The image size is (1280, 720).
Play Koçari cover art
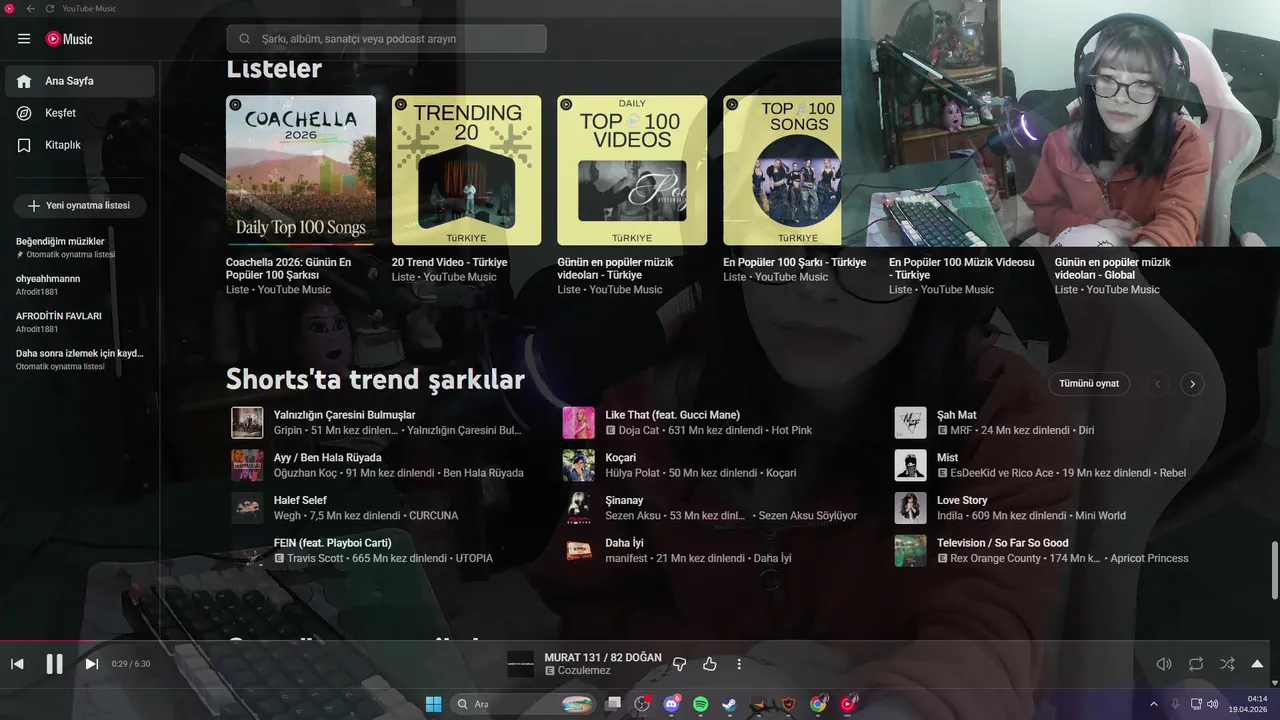[x=579, y=465]
